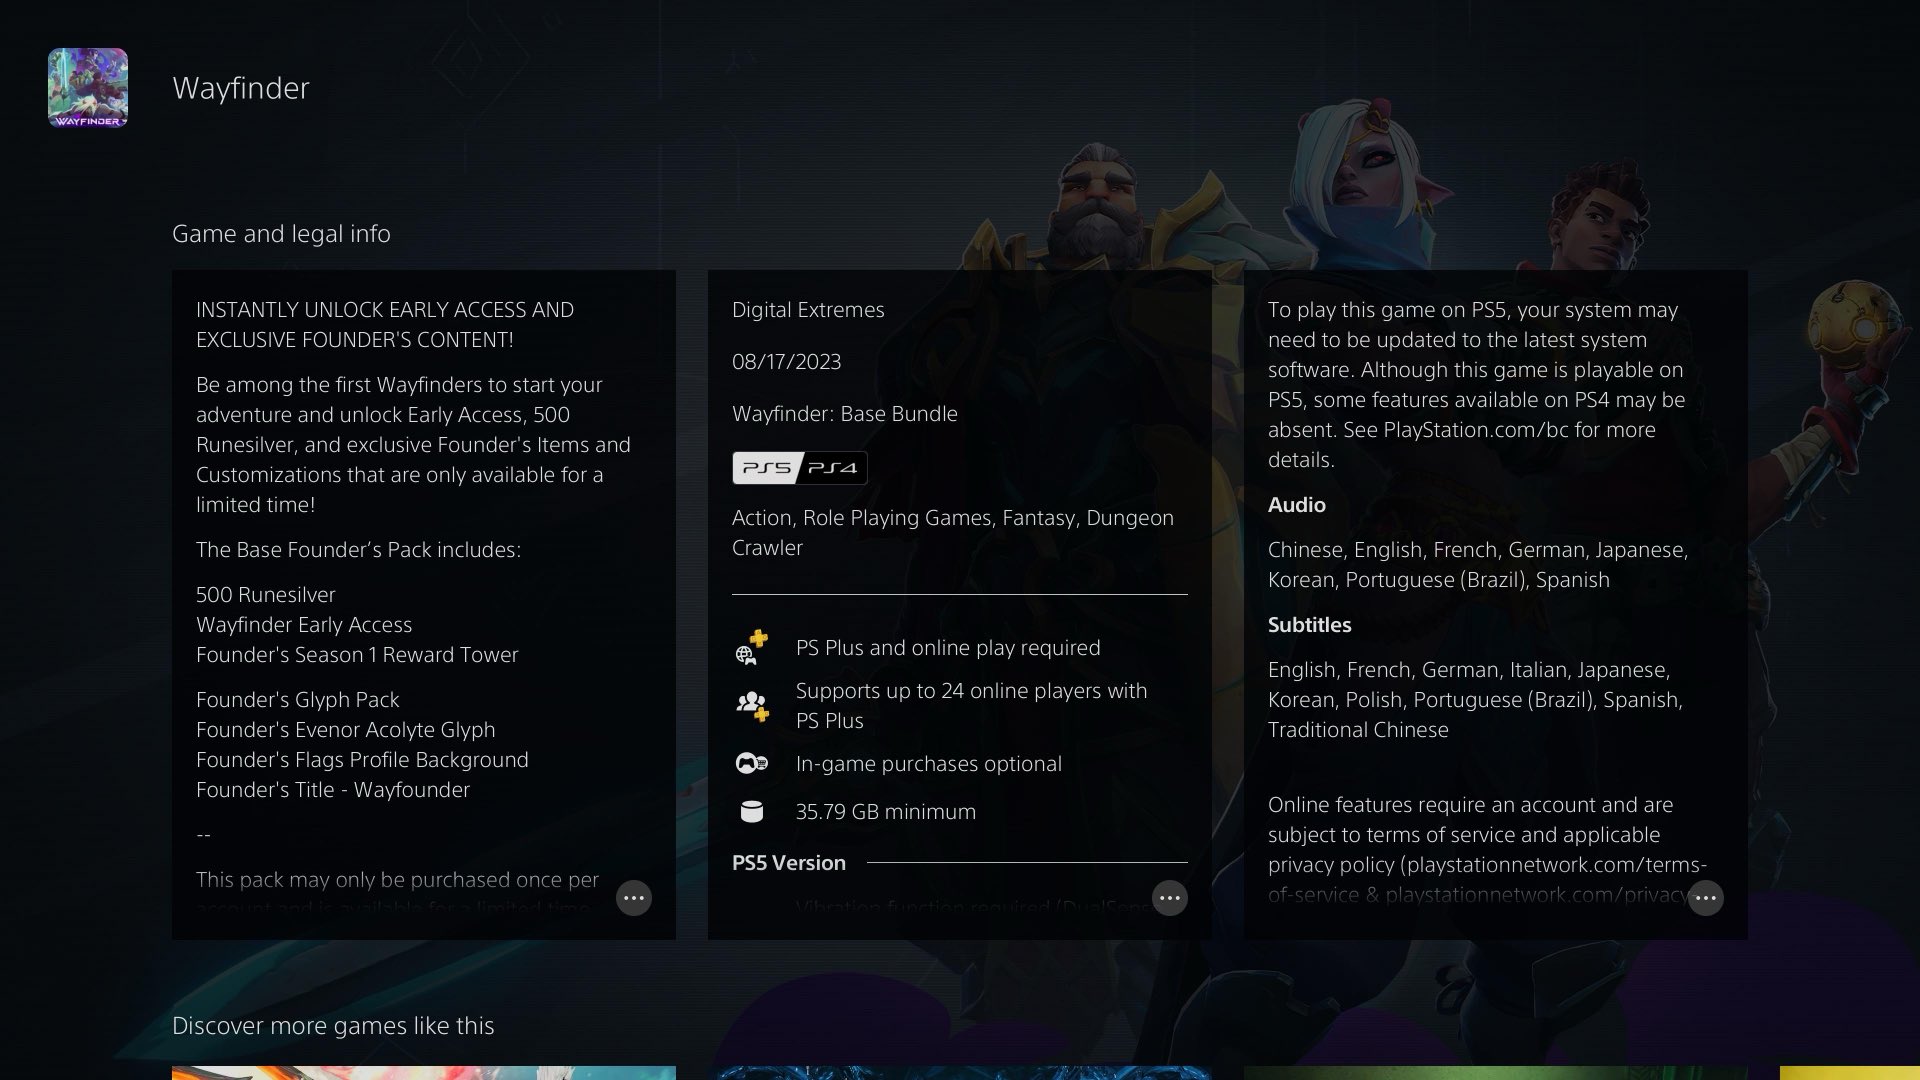Screen dimensions: 1920x1080
Task: Click the Subtitles heading
Action: tap(1309, 625)
